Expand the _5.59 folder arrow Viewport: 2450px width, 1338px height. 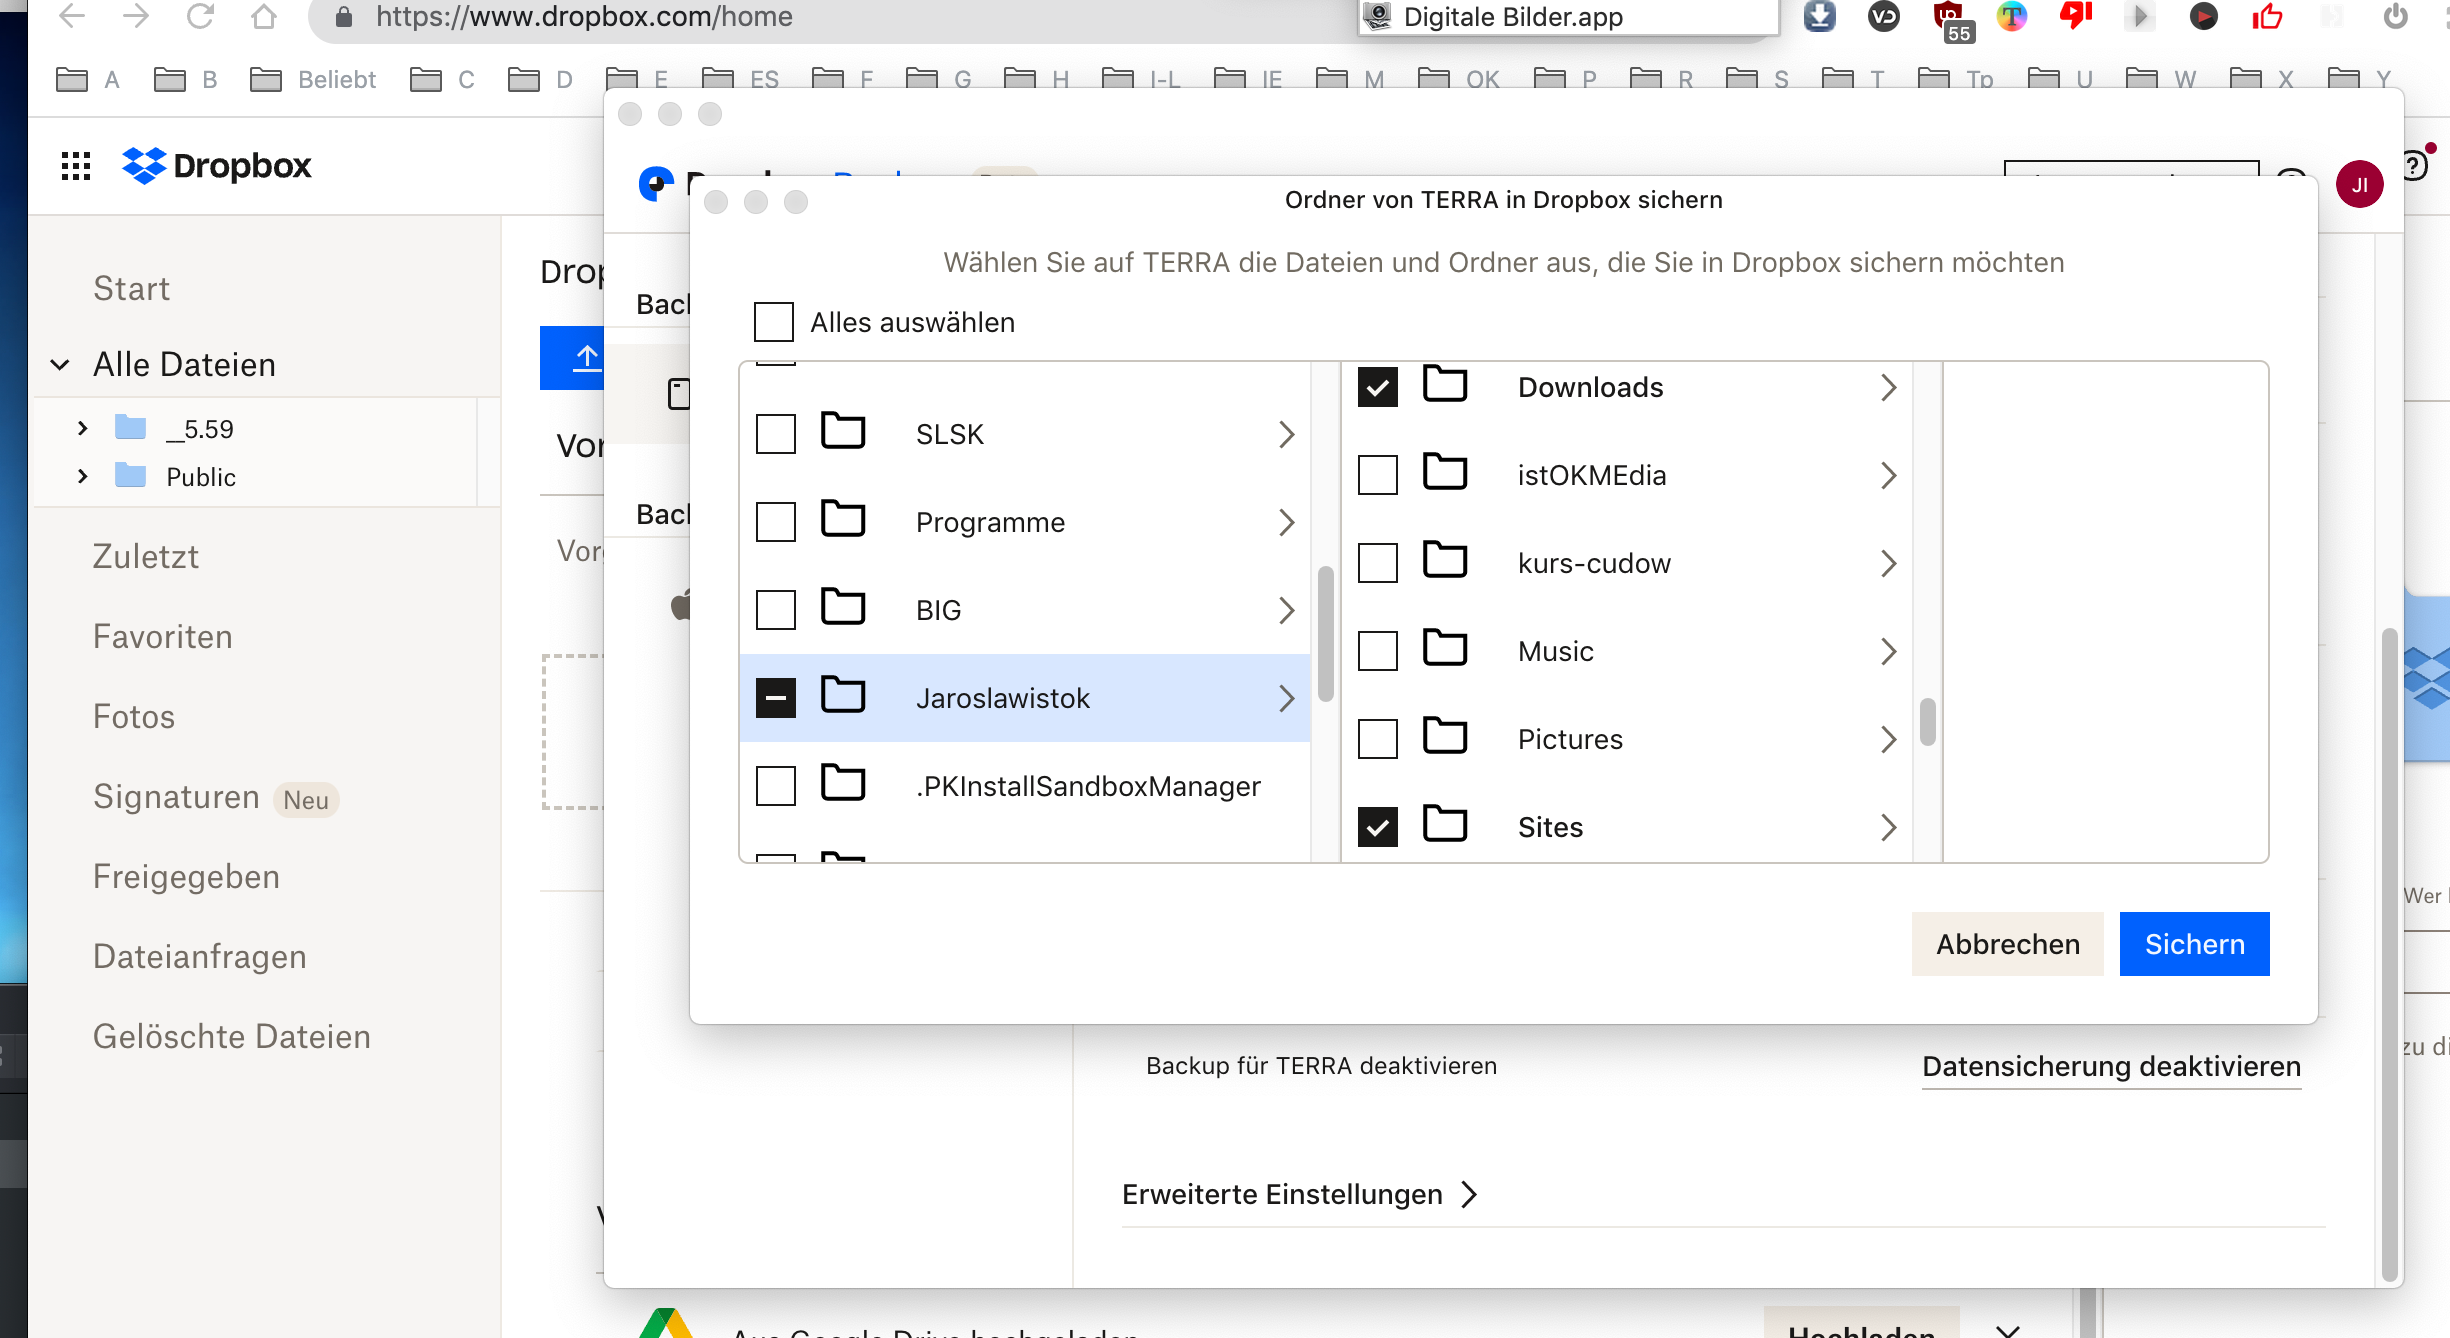[x=83, y=429]
